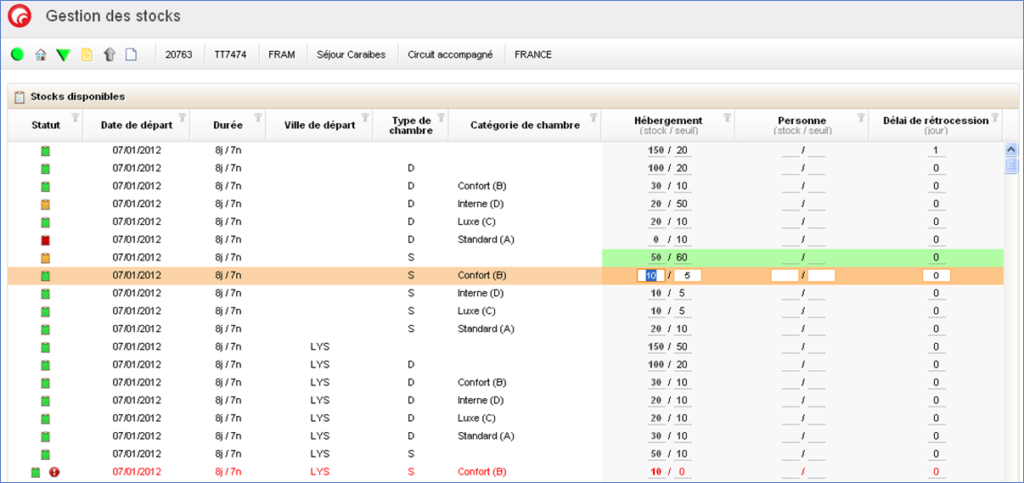The height and width of the screenshot is (483, 1024).
Task: Click the green downward triangle toolbar icon
Action: pos(63,54)
